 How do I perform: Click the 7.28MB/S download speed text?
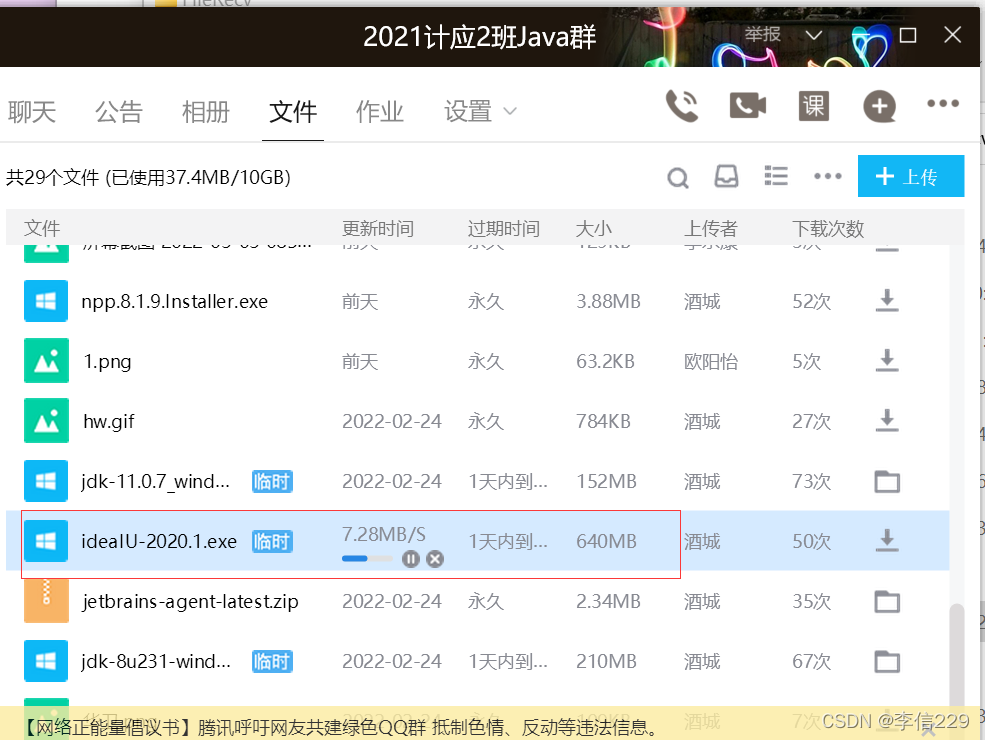[384, 535]
